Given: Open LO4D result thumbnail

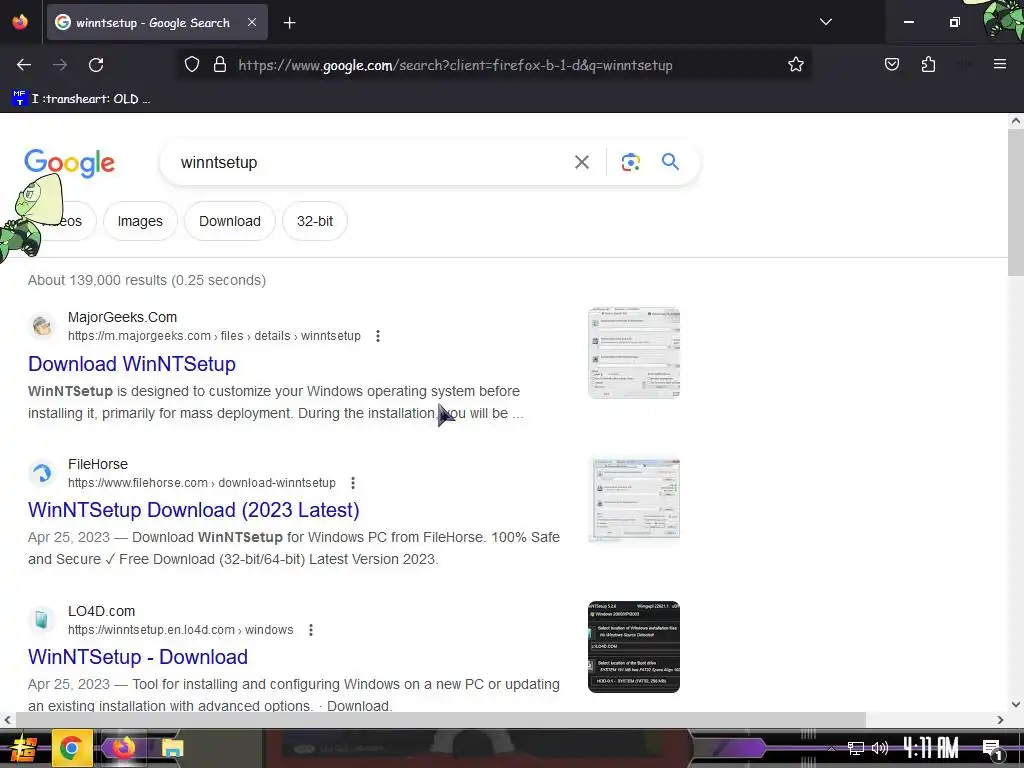Looking at the screenshot, I should (x=633, y=647).
